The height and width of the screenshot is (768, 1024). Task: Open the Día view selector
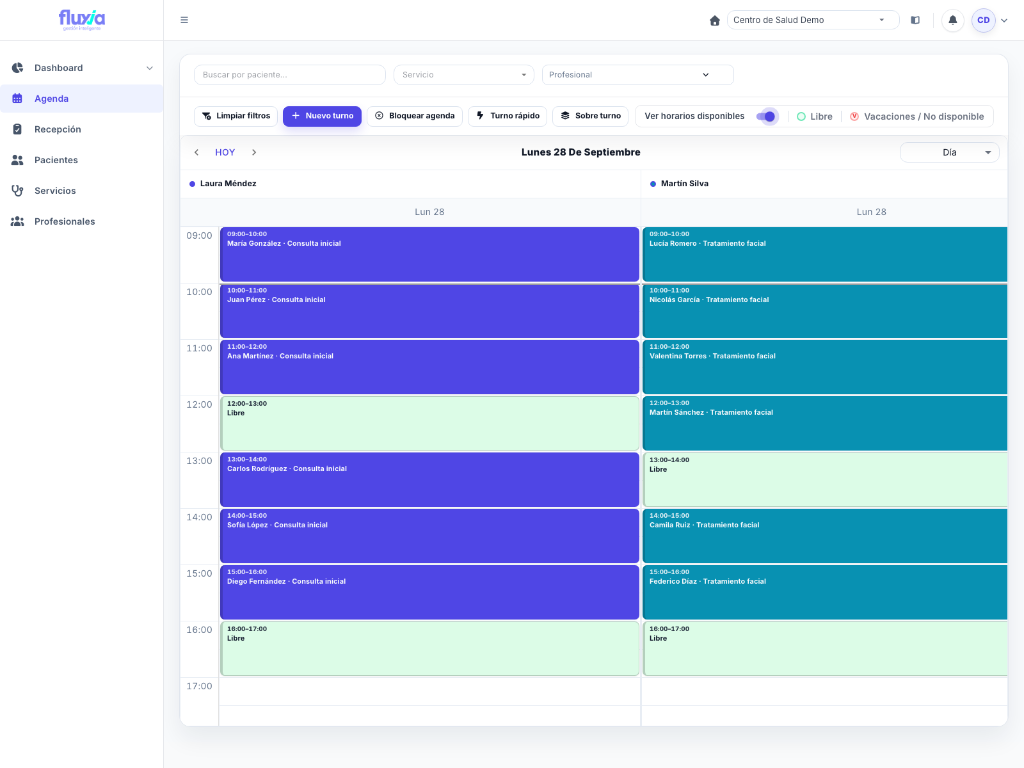pos(950,152)
